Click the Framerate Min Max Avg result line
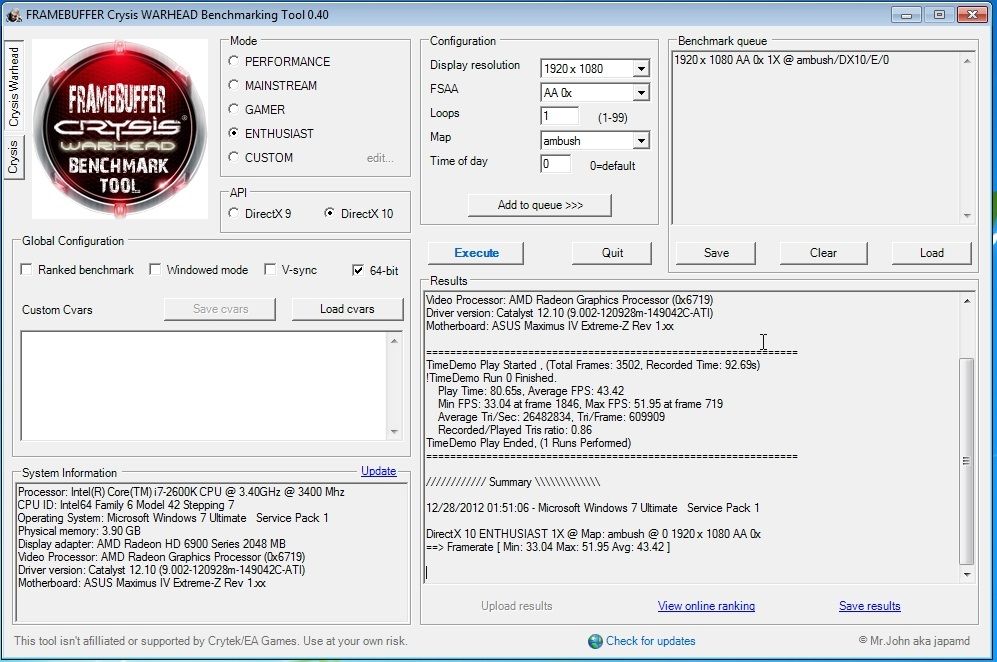 coord(548,547)
